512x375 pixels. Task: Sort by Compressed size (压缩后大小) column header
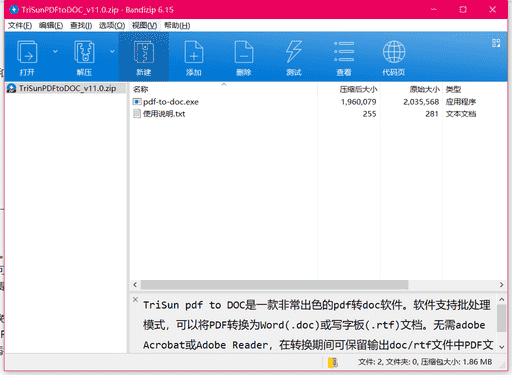[358, 89]
